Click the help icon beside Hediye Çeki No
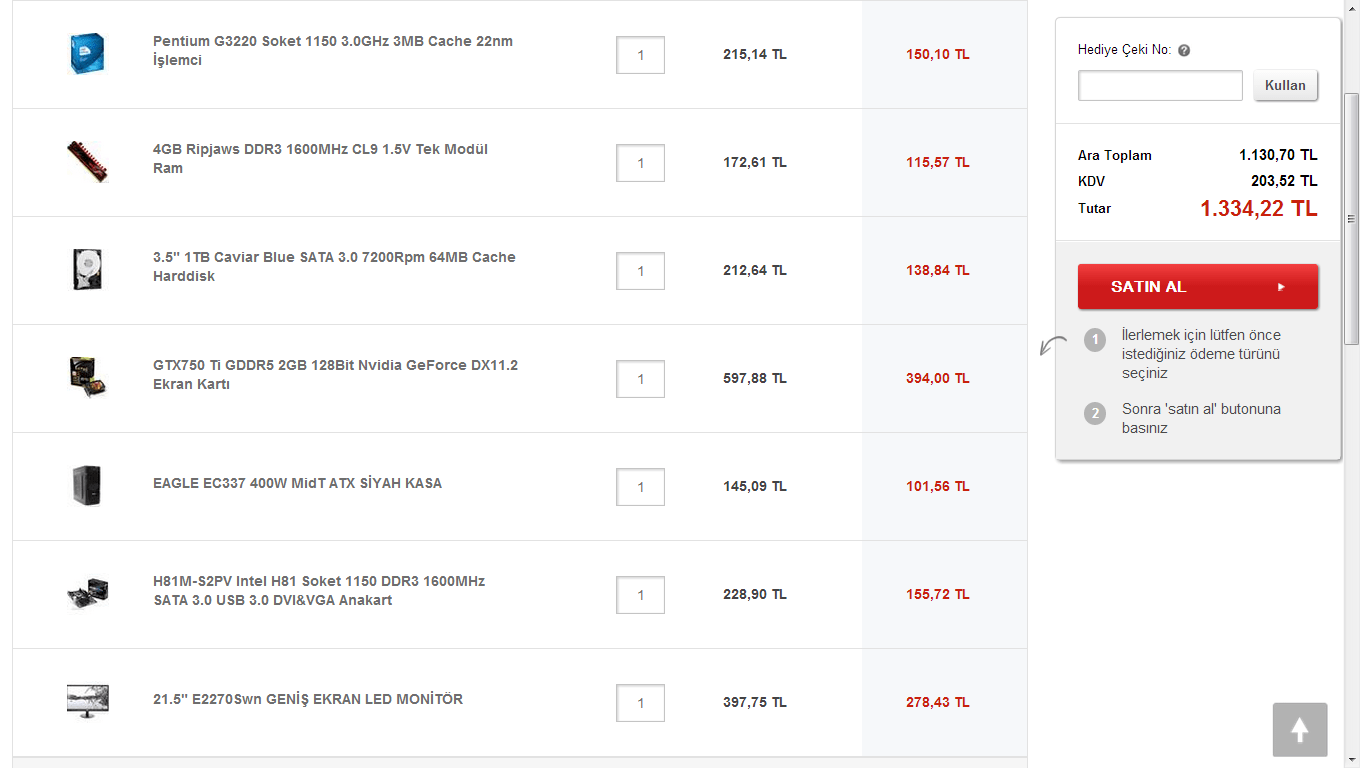Viewport: 1360px width, 768px height. [1184, 50]
